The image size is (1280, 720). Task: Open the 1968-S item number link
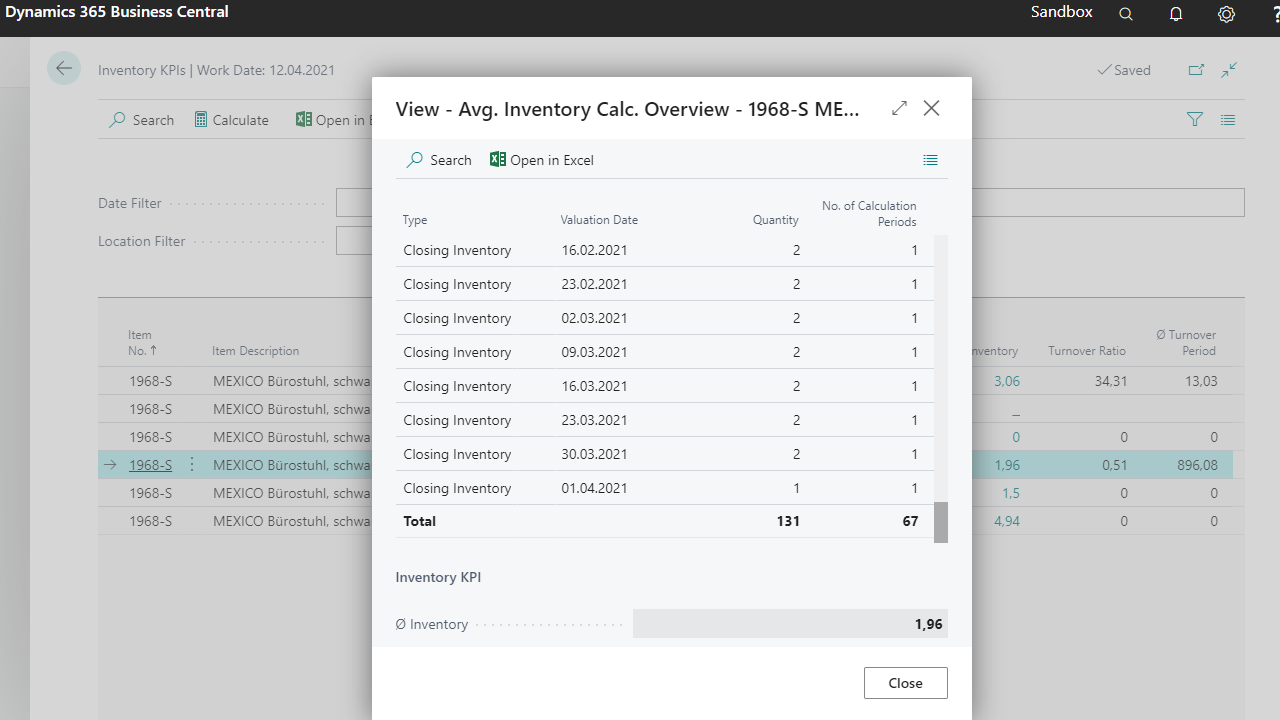click(x=150, y=465)
